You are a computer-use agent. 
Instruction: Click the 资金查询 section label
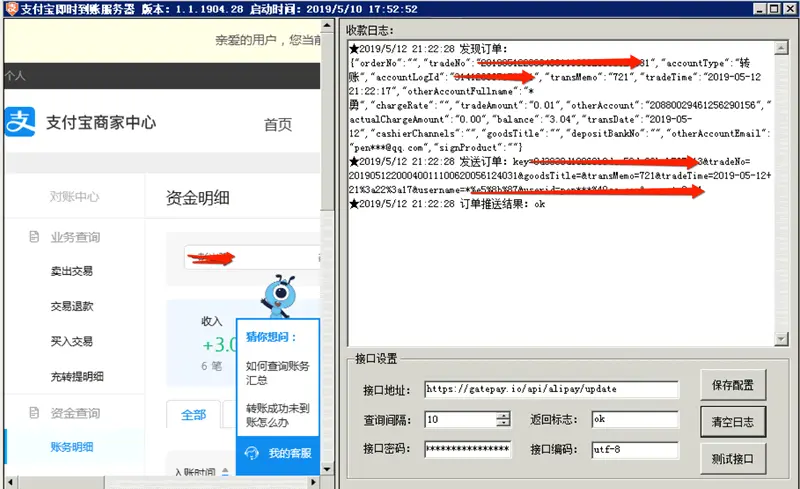(x=76, y=413)
